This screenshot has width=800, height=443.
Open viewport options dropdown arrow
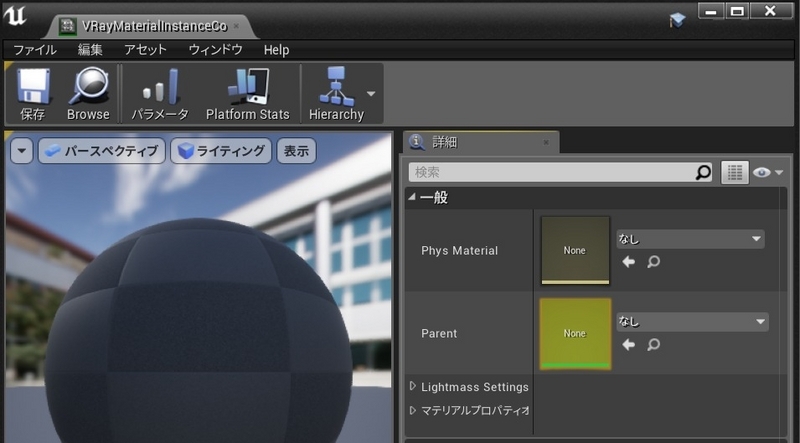coord(22,151)
